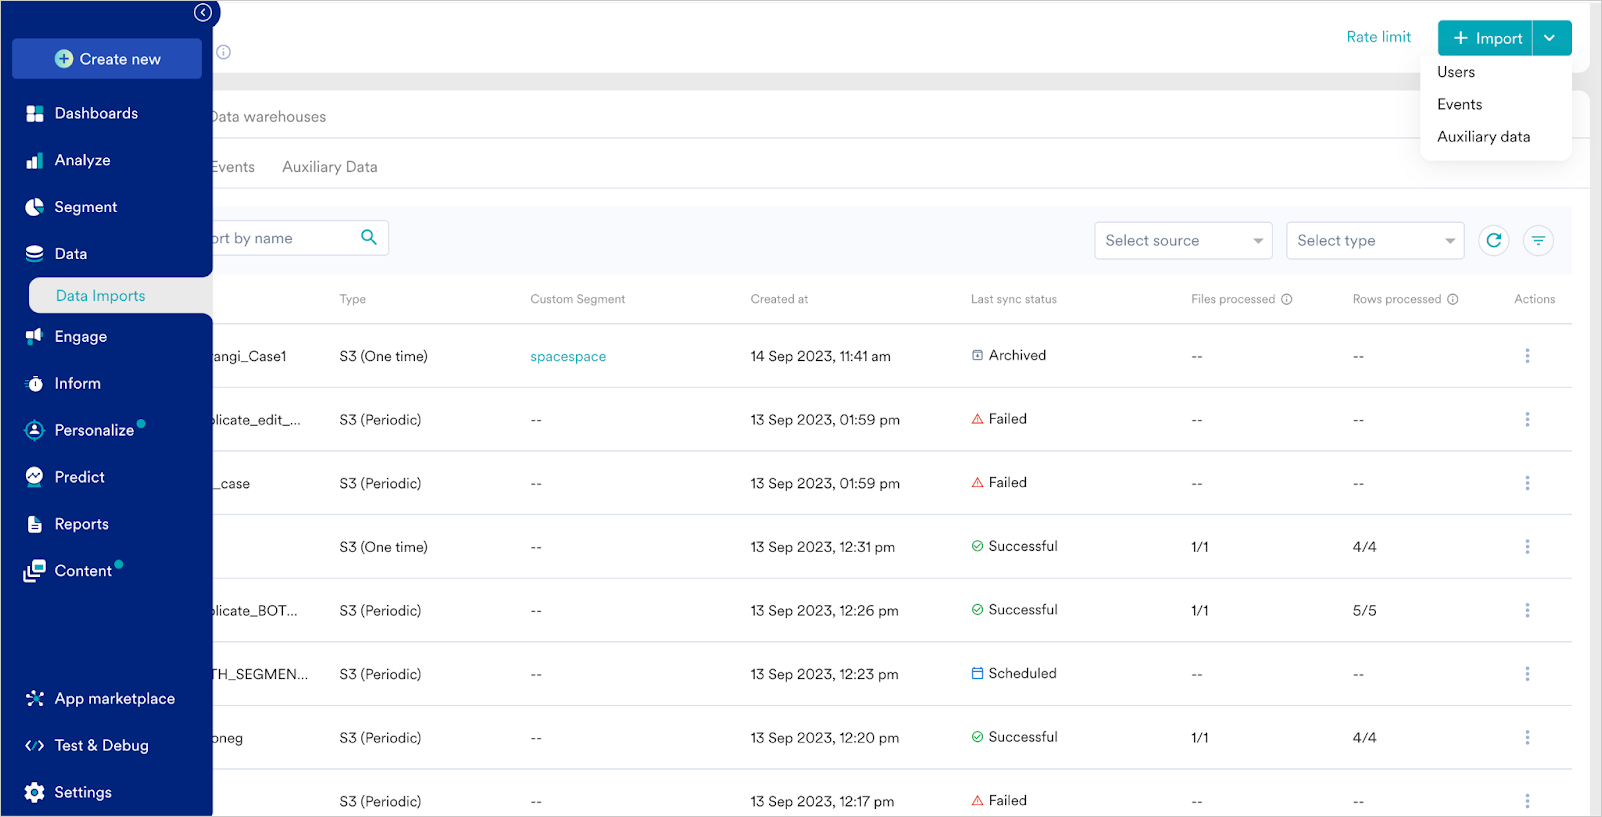
Task: Click the search by name input field
Action: pyautogui.click(x=280, y=238)
